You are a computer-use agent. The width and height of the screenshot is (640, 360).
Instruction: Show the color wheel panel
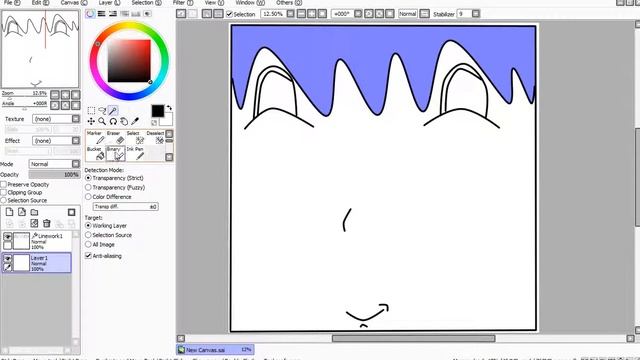[x=90, y=14]
